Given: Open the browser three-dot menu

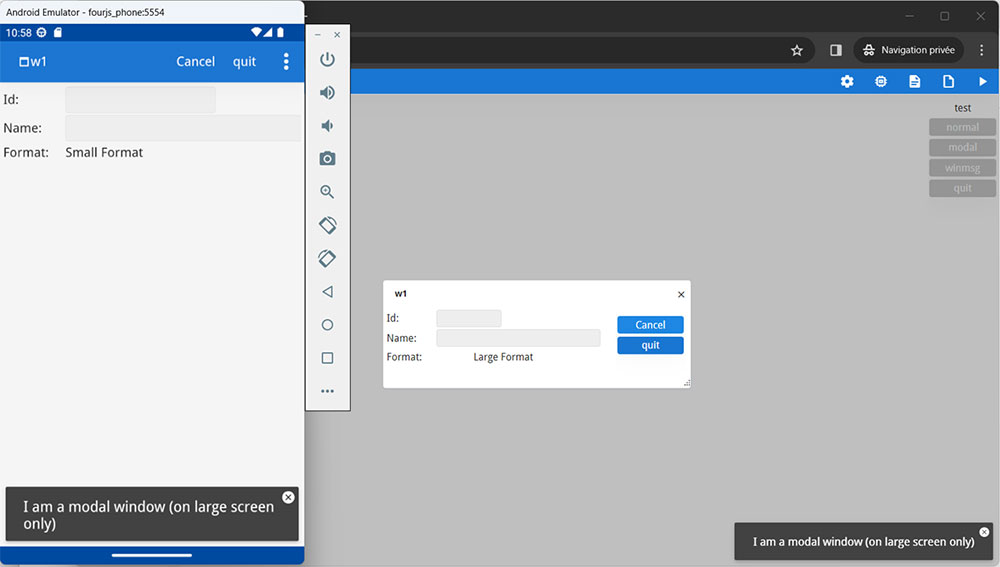Looking at the screenshot, I should coord(982,50).
